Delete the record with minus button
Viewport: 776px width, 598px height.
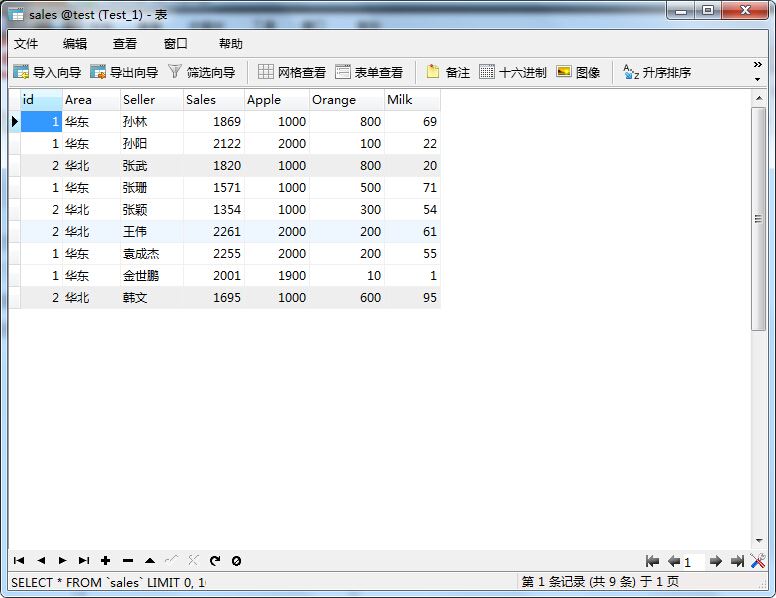click(128, 560)
